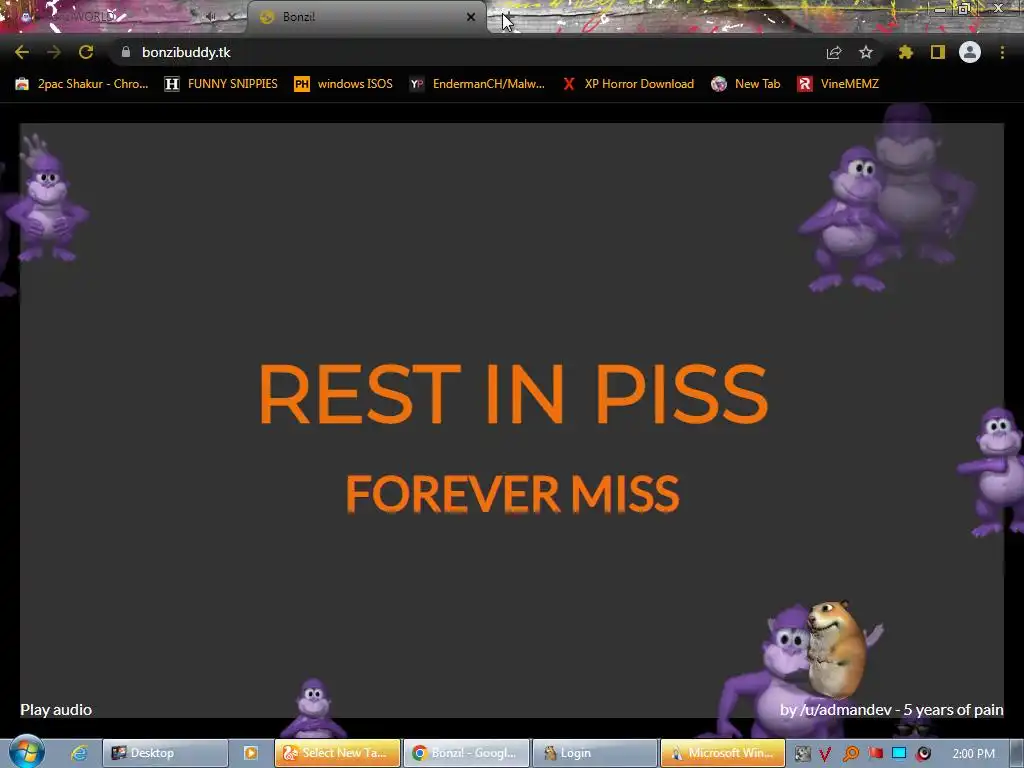Switch to the Microsoft Win... taskbar window

pos(723,753)
